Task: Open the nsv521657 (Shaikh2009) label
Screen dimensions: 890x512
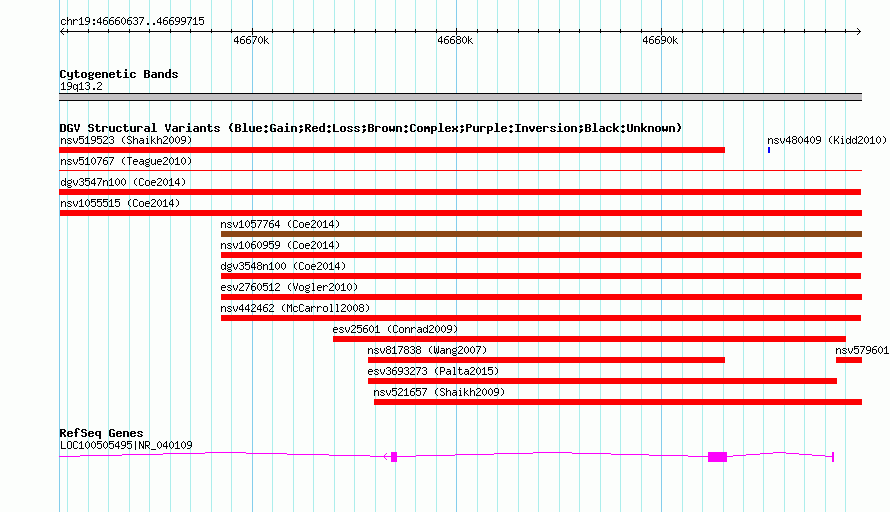Action: (x=439, y=392)
